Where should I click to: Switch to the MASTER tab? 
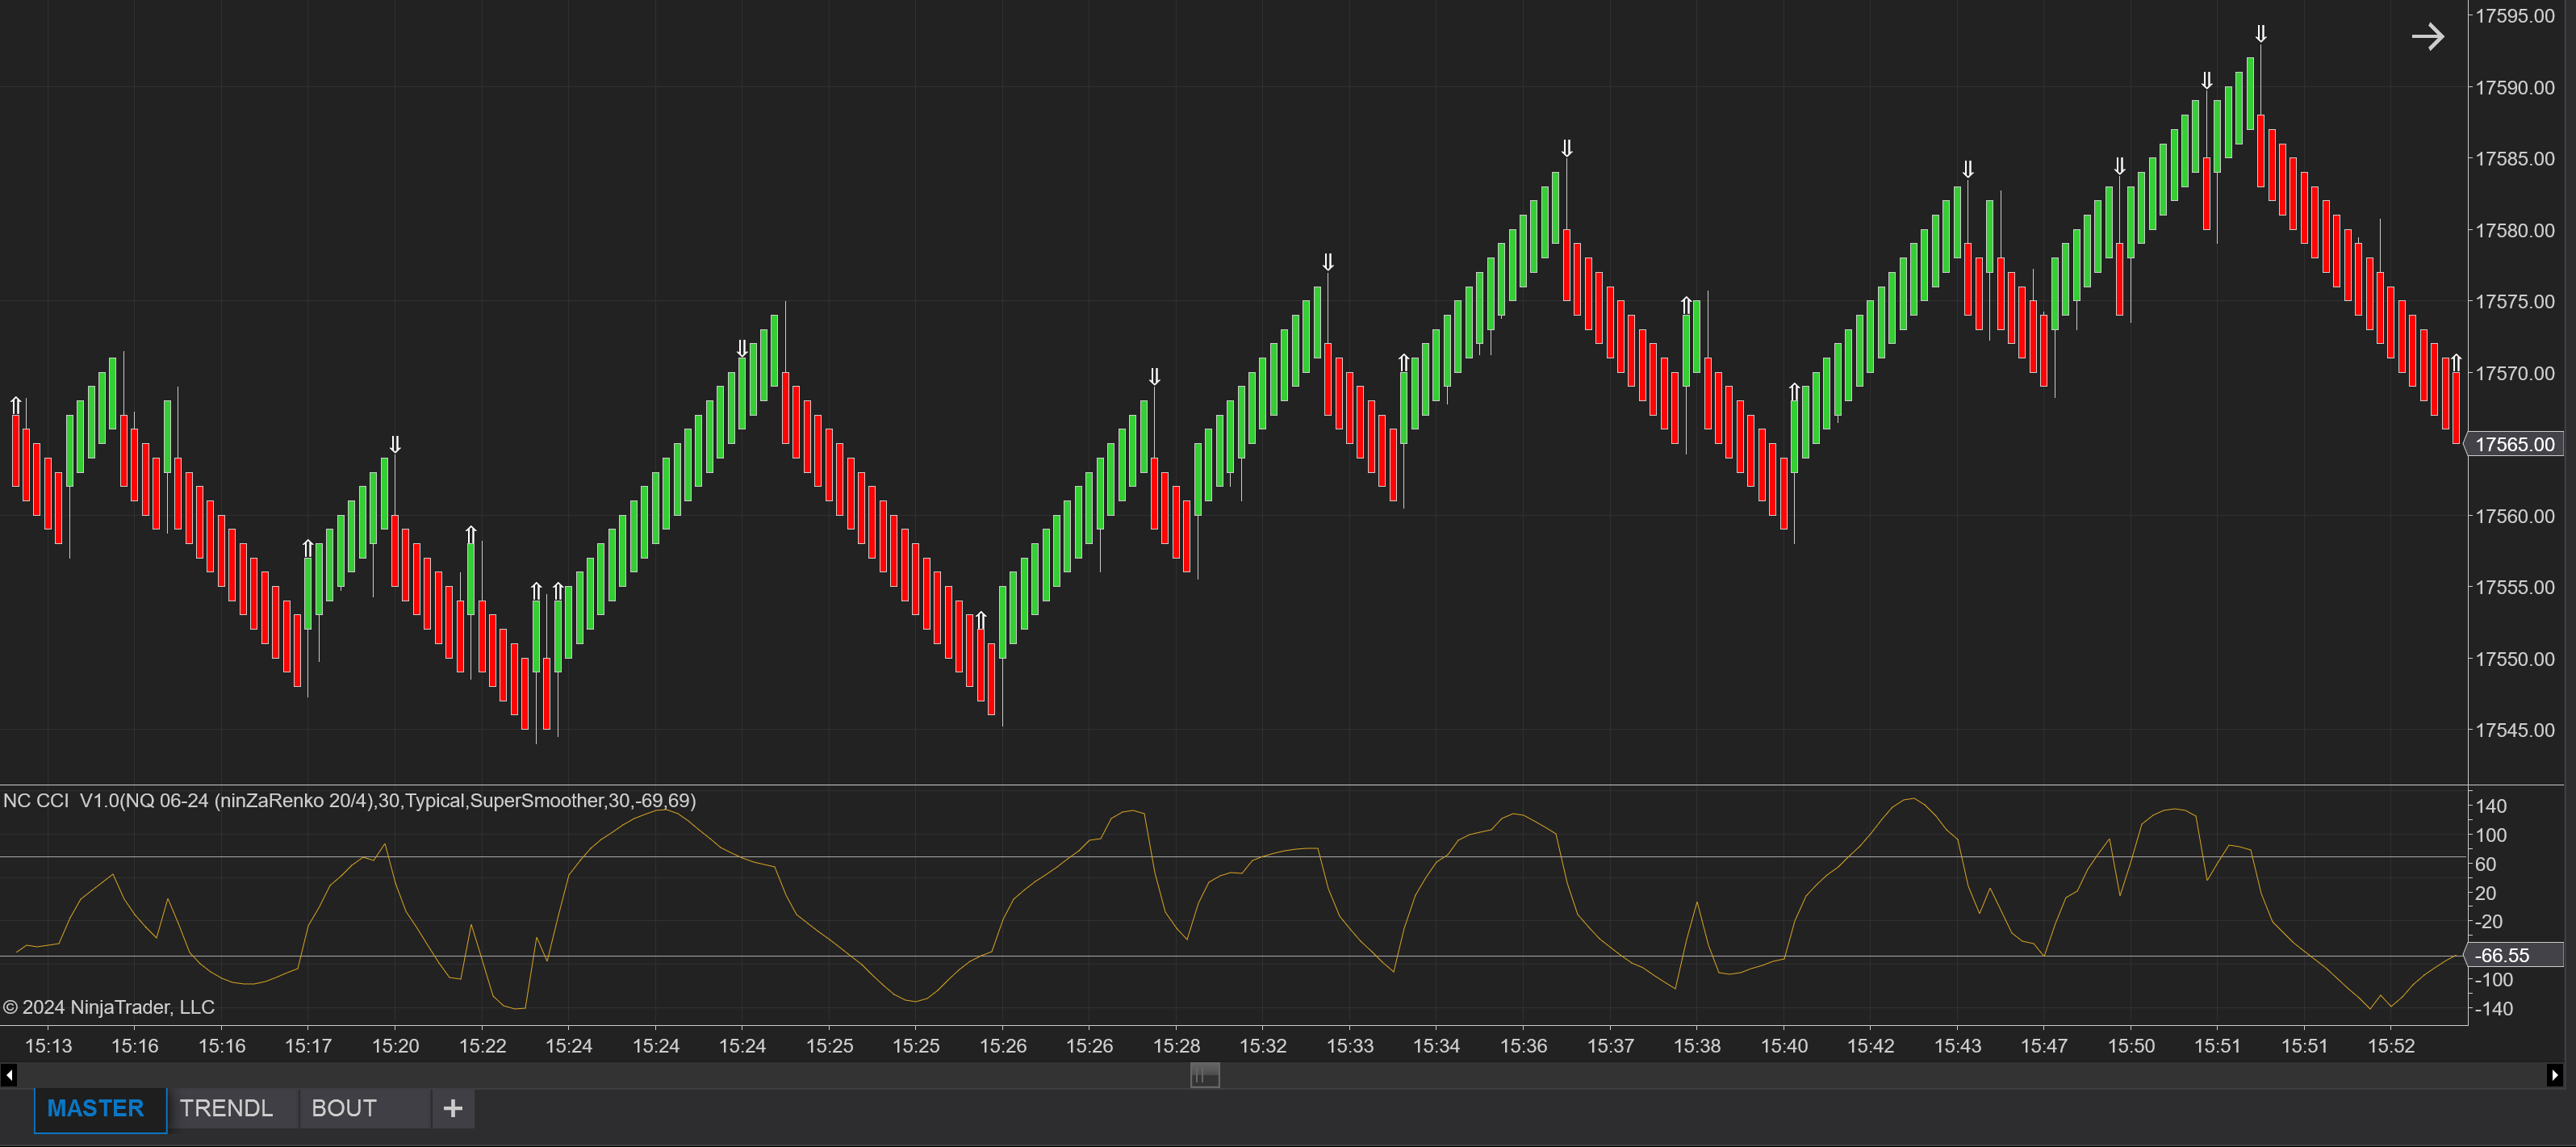[x=96, y=1108]
